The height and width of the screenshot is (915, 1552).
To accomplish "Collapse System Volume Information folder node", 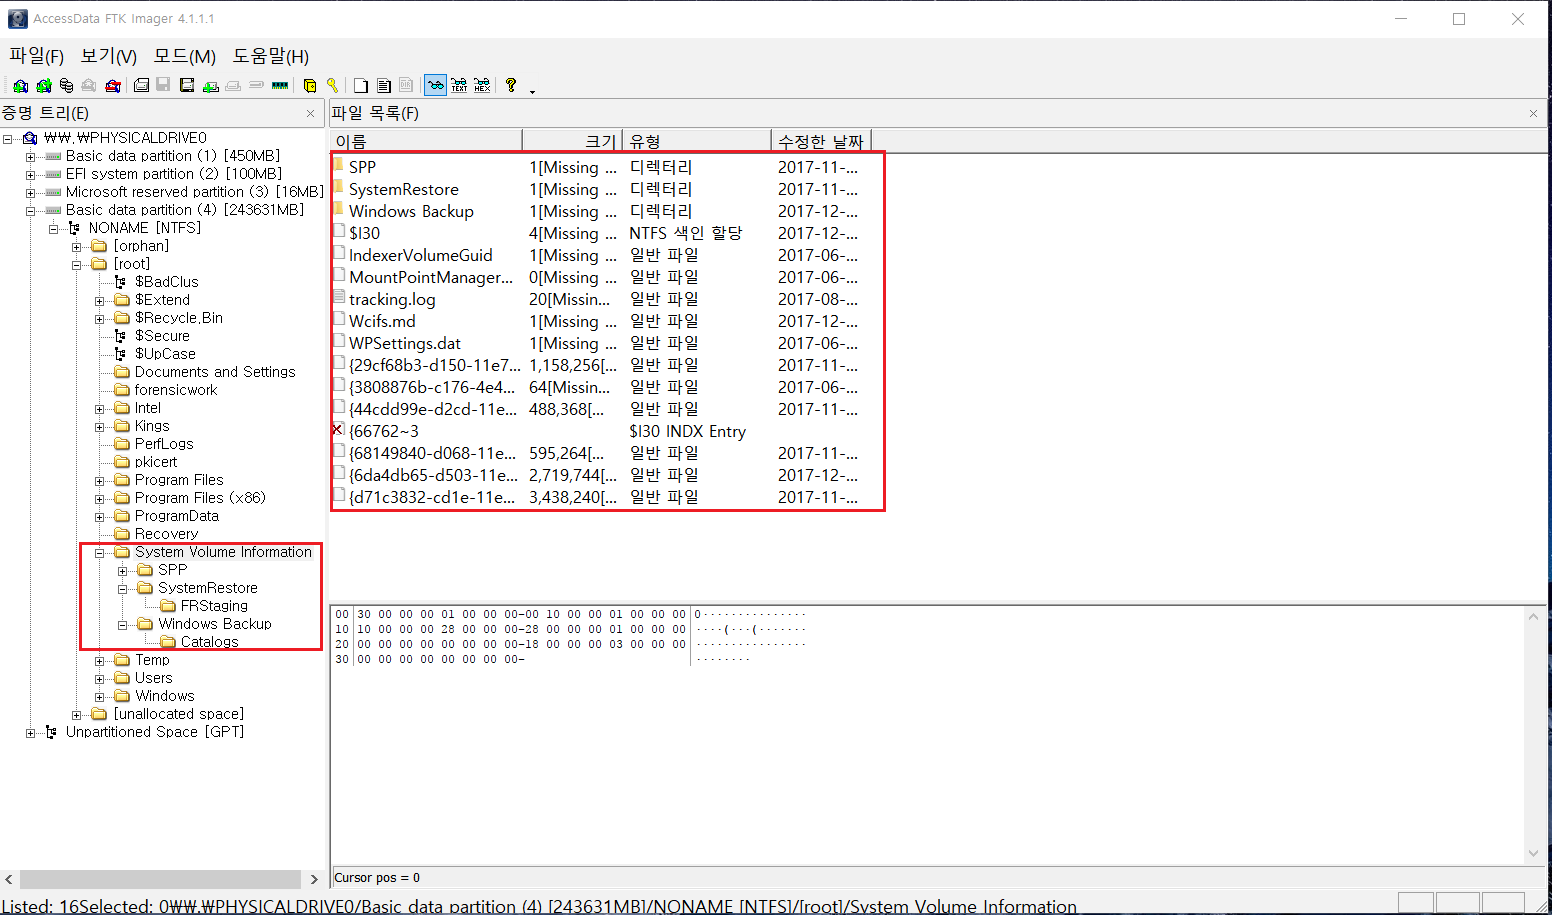I will (99, 553).
